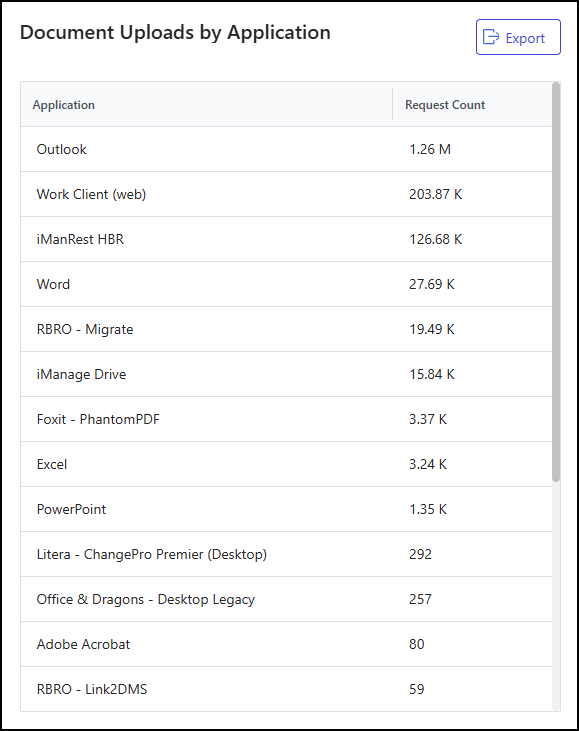The image size is (579, 731).
Task: Click the 1.35 K request count
Action: [428, 509]
